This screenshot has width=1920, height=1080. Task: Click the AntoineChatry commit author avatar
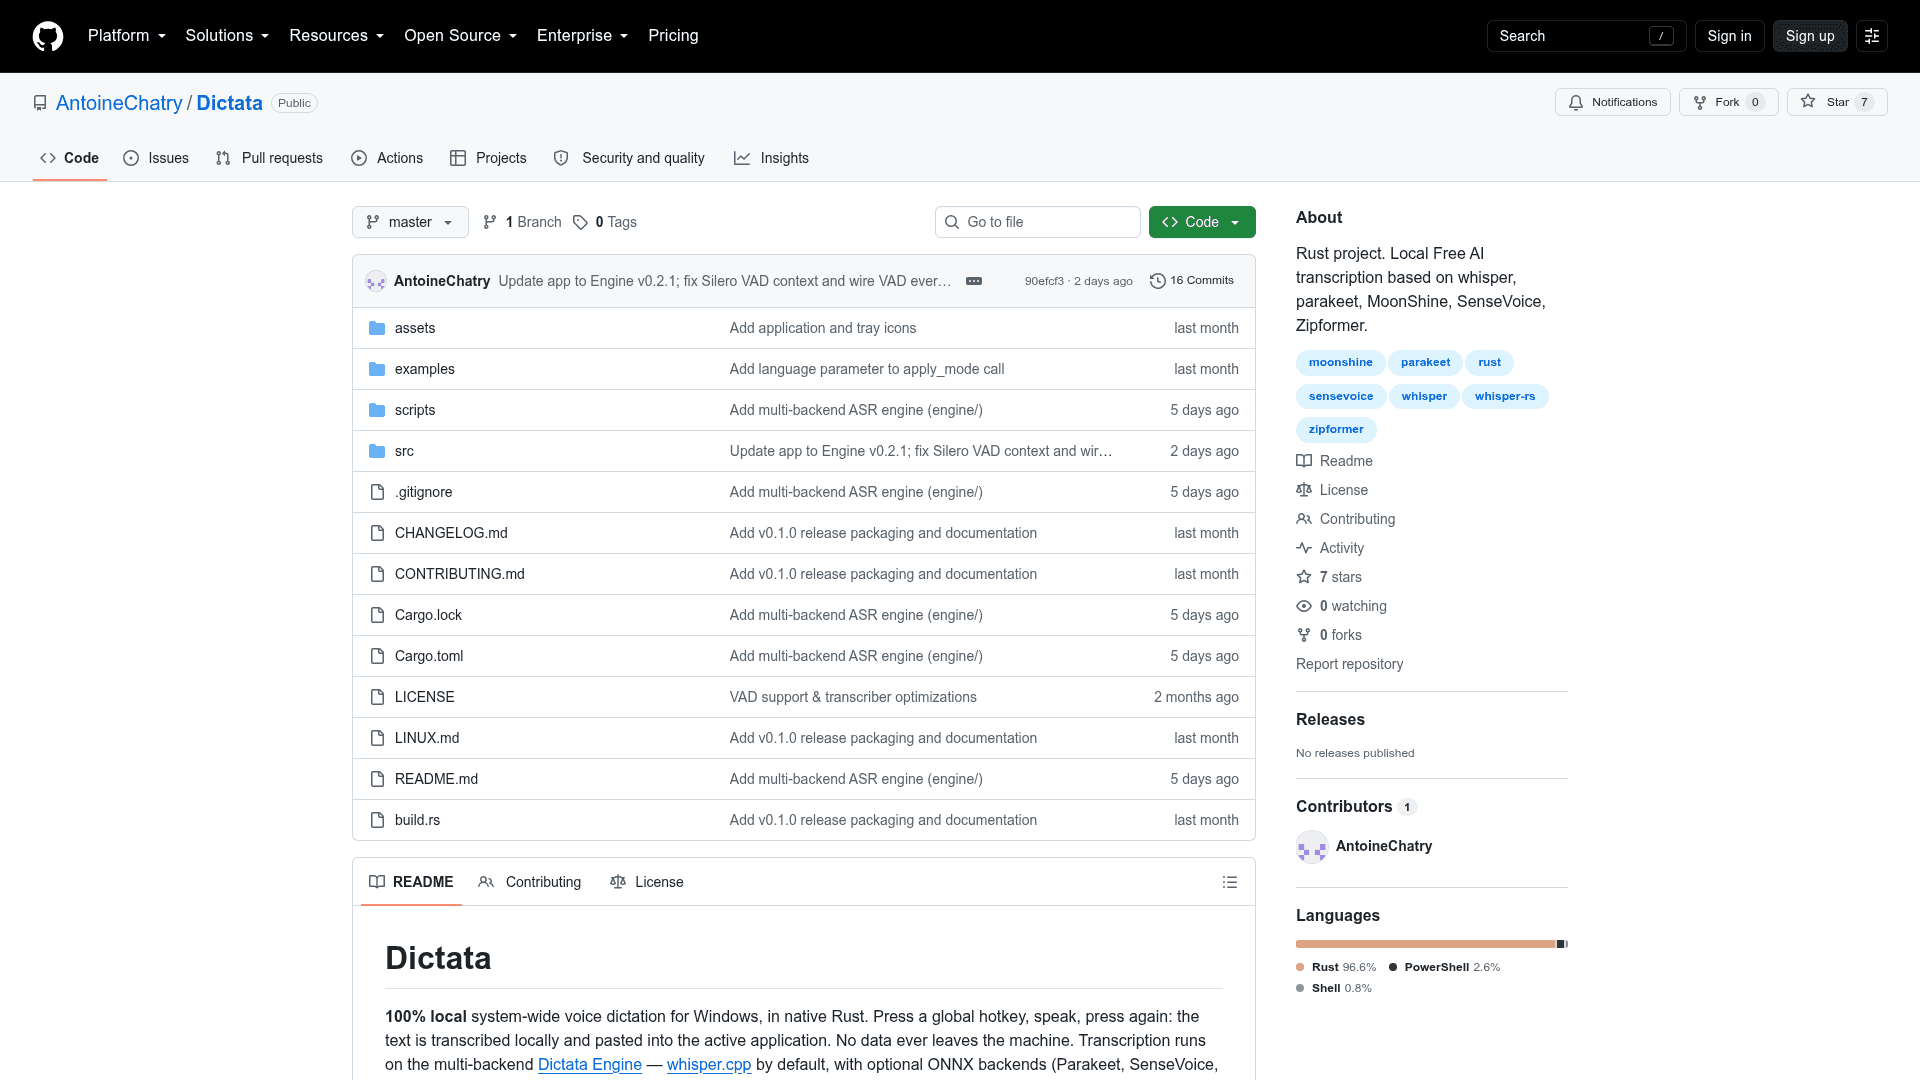[x=376, y=281]
